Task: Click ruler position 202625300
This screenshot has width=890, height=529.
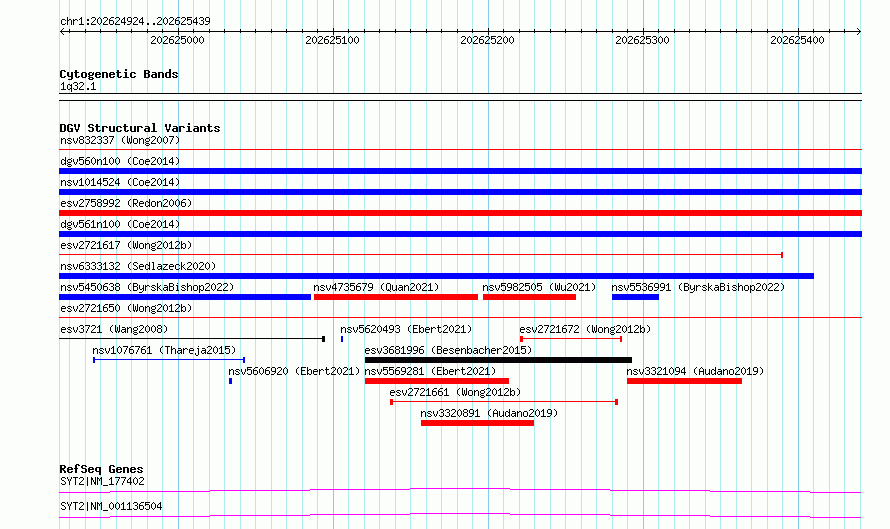Action: point(643,40)
